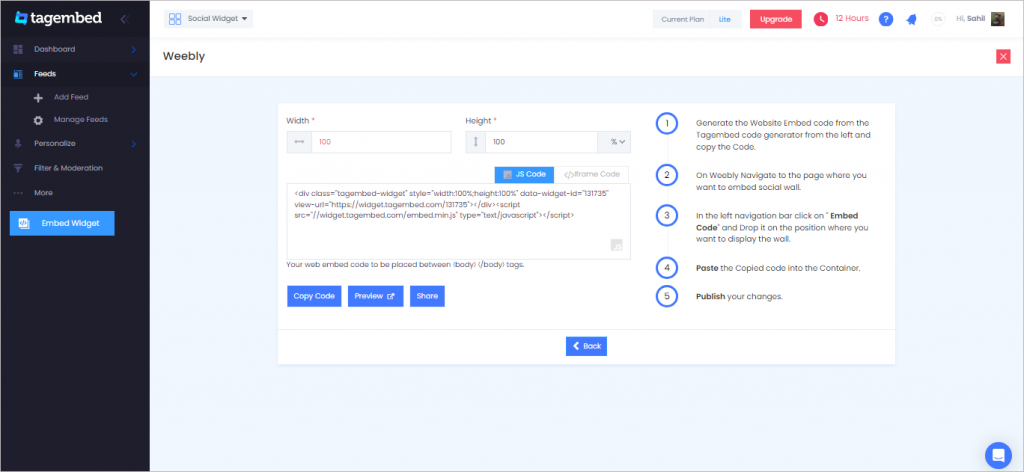Click the JS badge icon in code box
Screen dimensions: 1024x472
coord(617,245)
